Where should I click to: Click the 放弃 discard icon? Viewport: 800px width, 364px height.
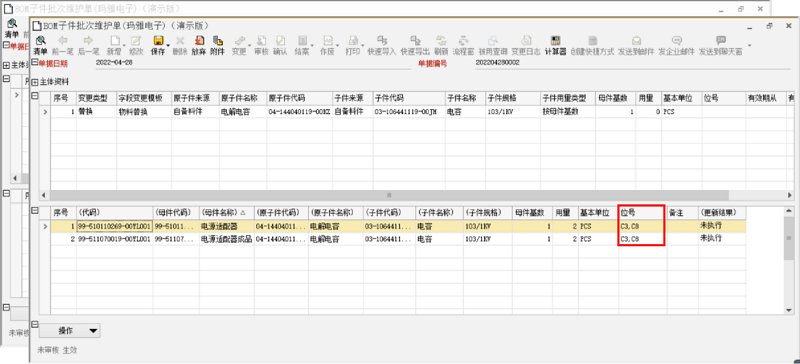point(198,45)
